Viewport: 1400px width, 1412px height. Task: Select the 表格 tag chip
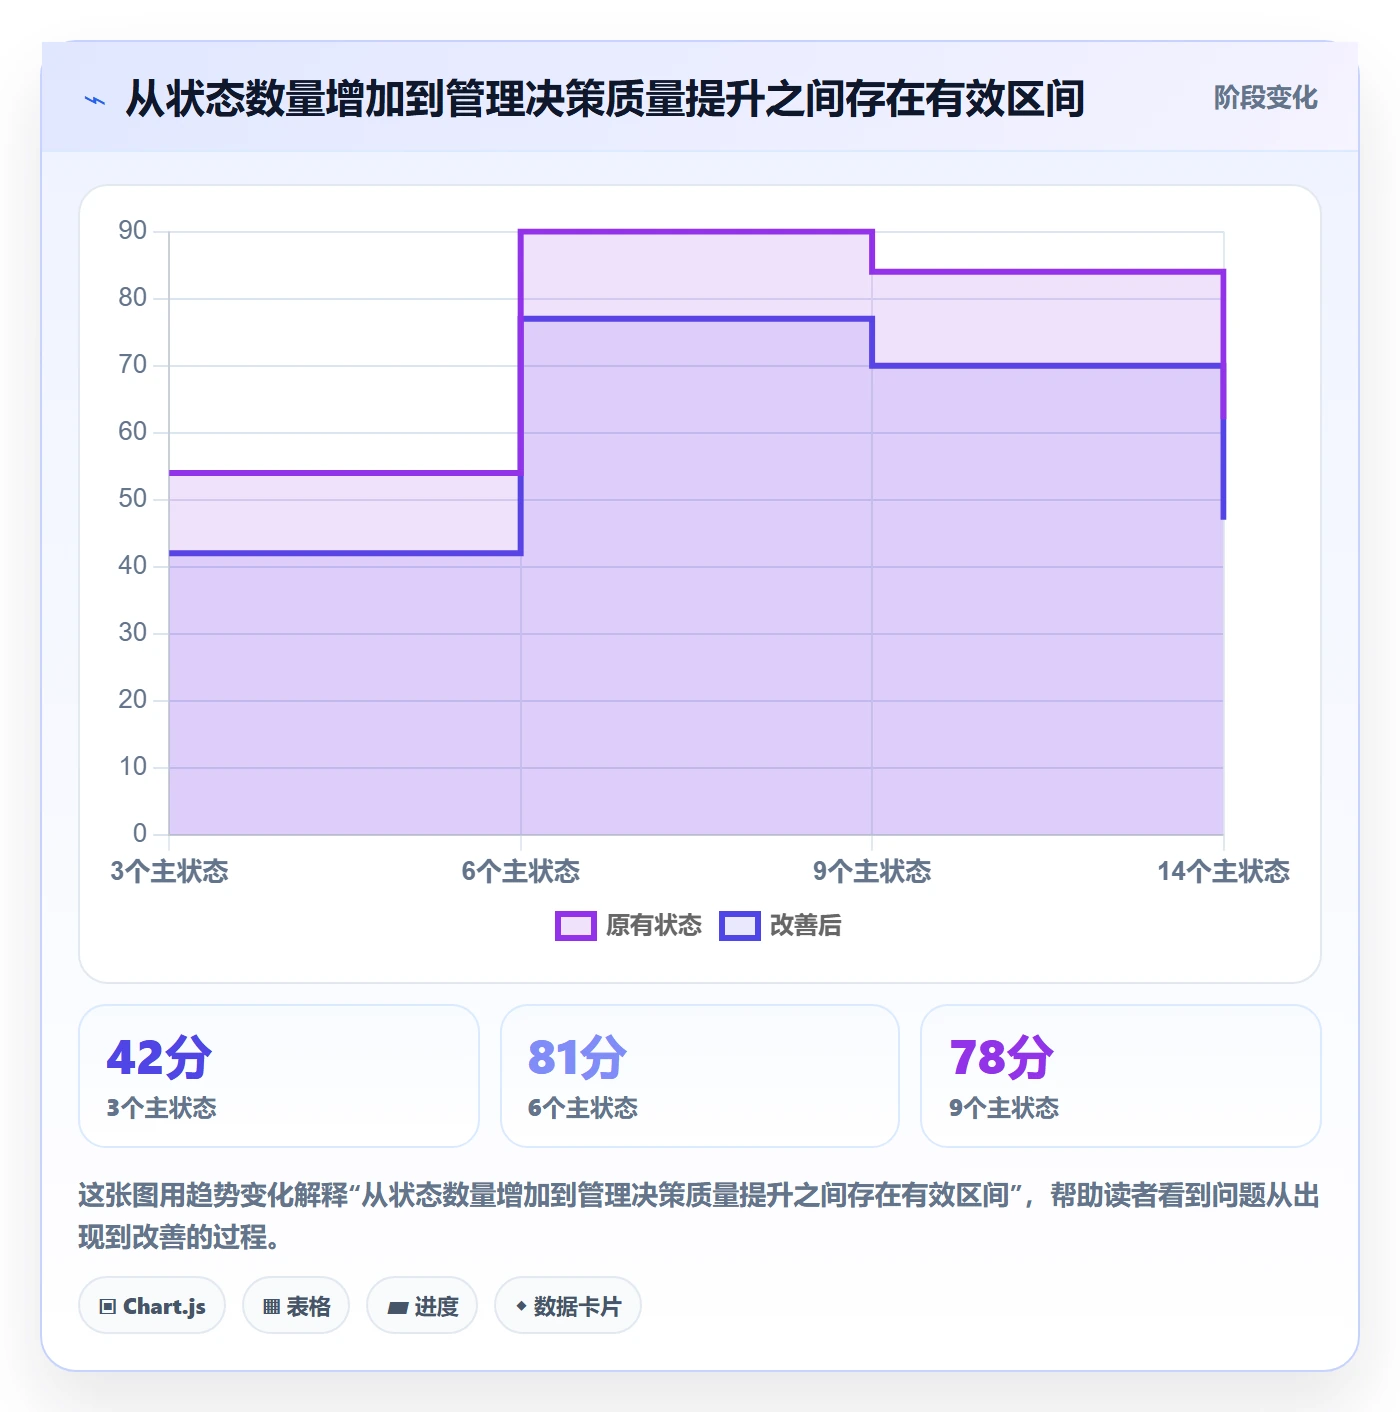click(296, 1306)
